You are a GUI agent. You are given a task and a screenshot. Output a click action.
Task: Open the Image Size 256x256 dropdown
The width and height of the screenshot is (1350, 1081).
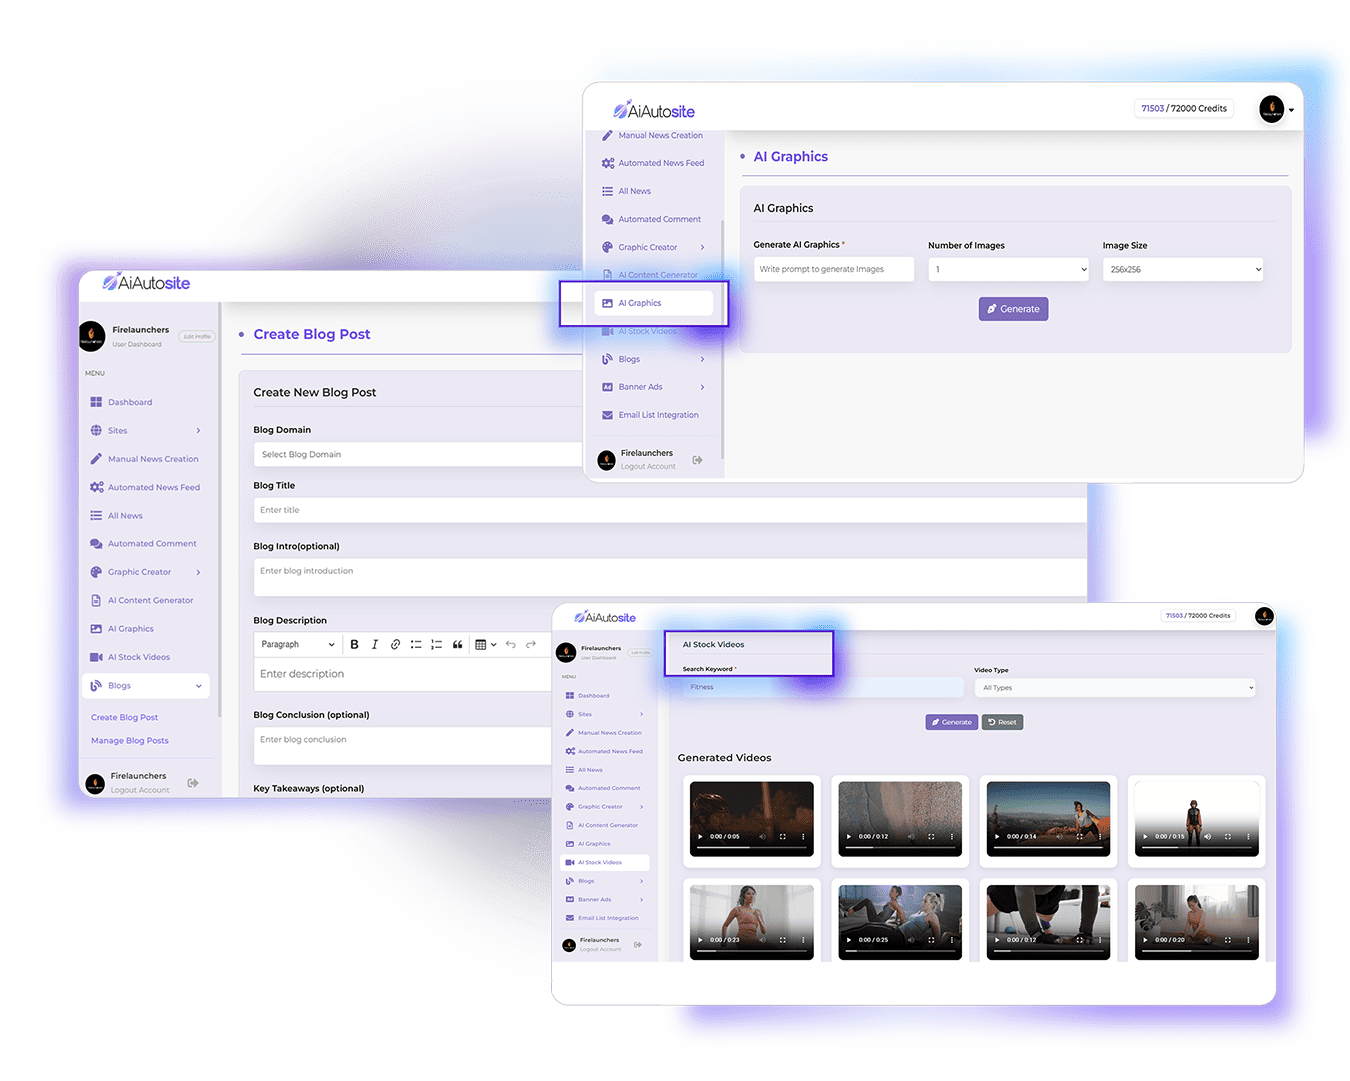(x=1182, y=270)
